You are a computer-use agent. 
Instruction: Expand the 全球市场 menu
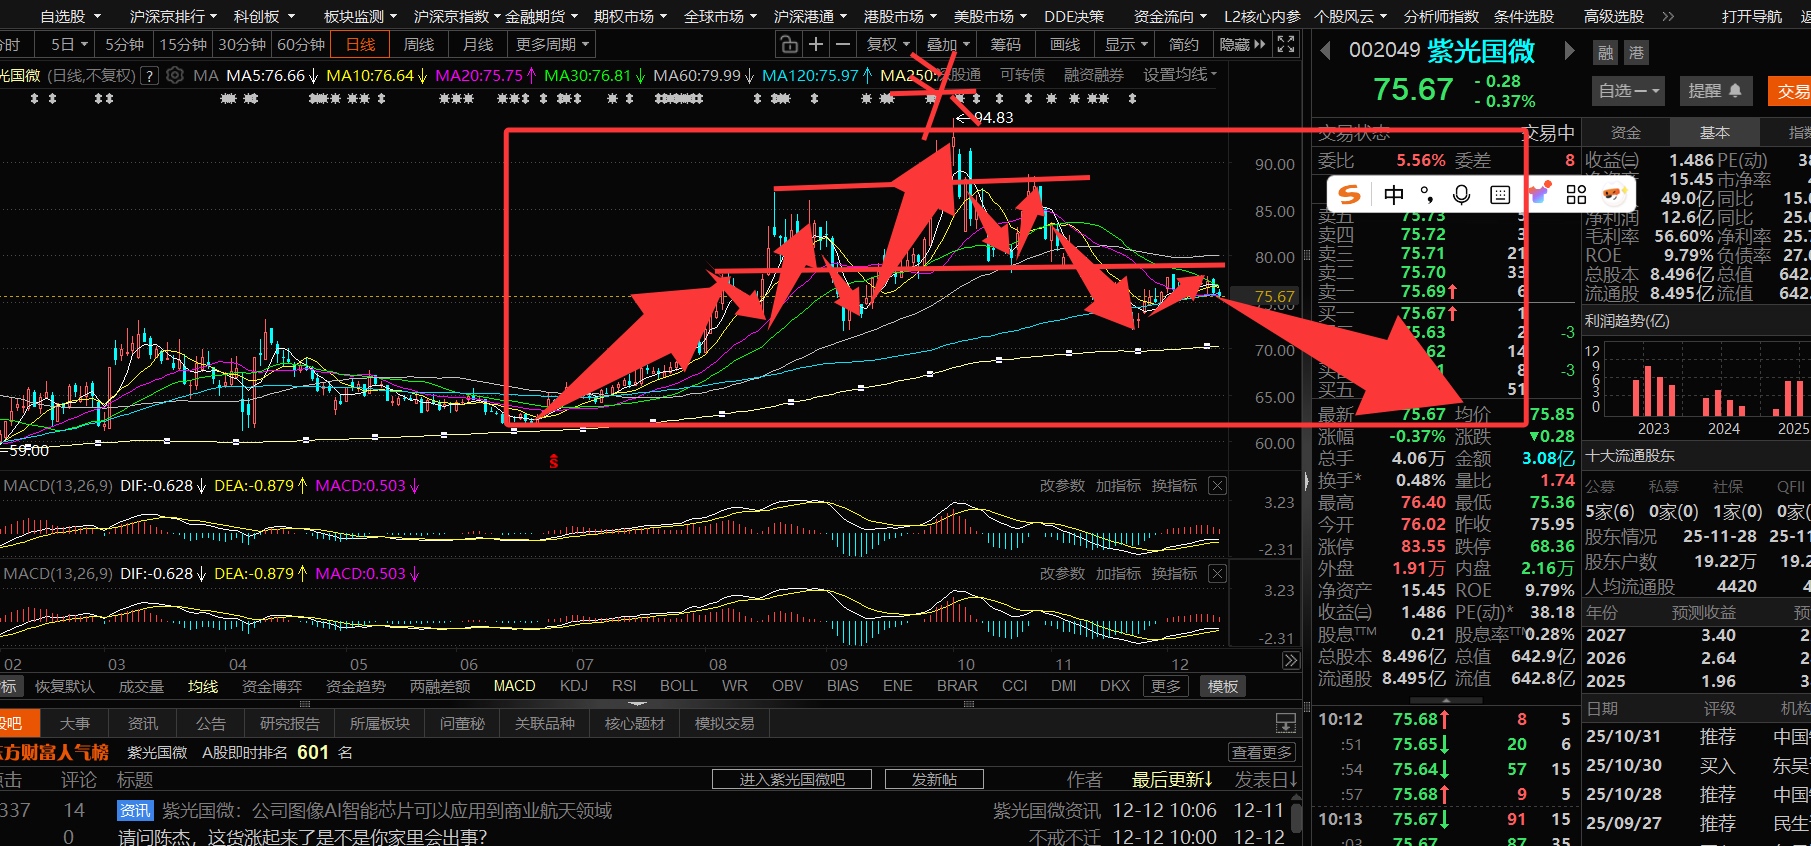(720, 16)
